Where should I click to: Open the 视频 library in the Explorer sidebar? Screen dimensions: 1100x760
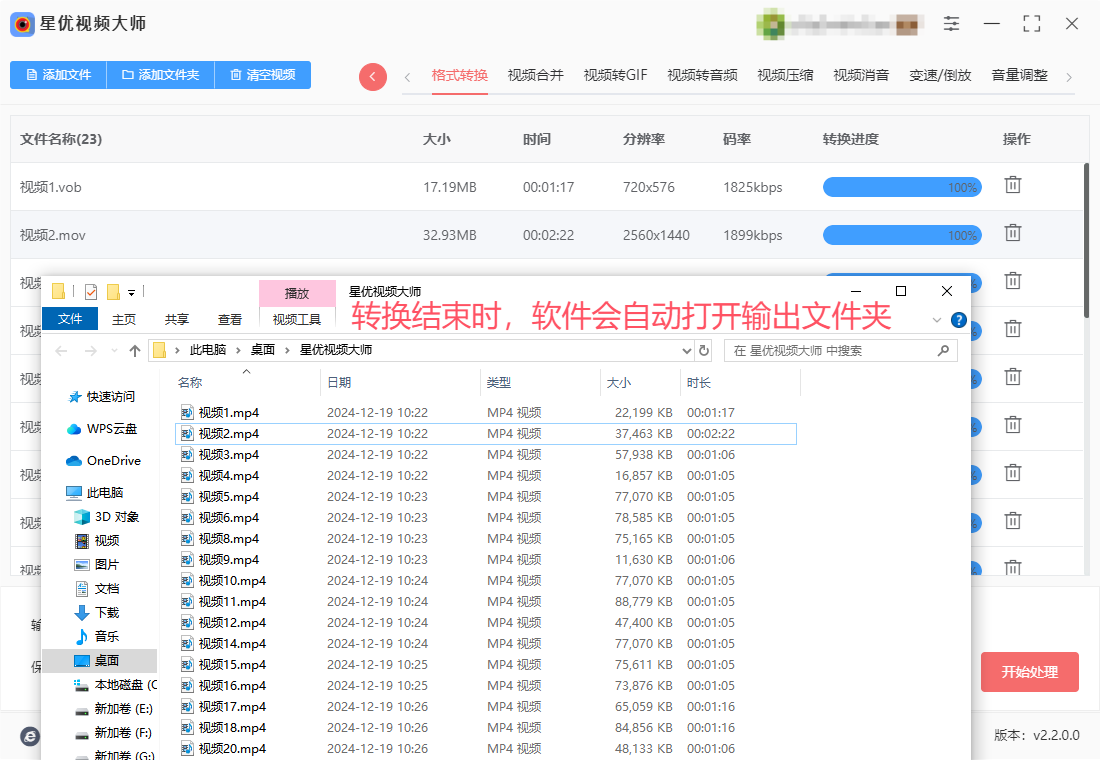98,541
